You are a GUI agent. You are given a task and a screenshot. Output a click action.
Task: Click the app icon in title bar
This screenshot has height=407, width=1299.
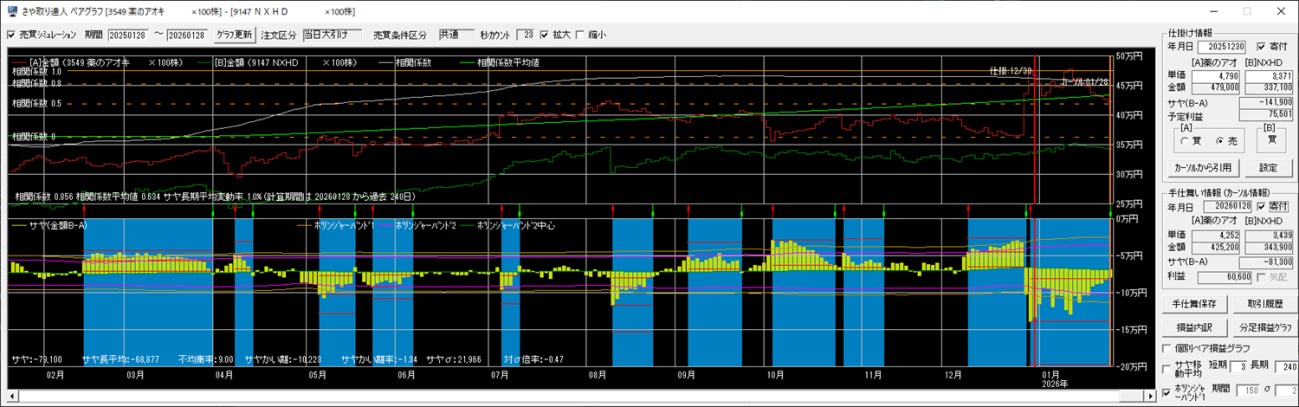click(11, 11)
